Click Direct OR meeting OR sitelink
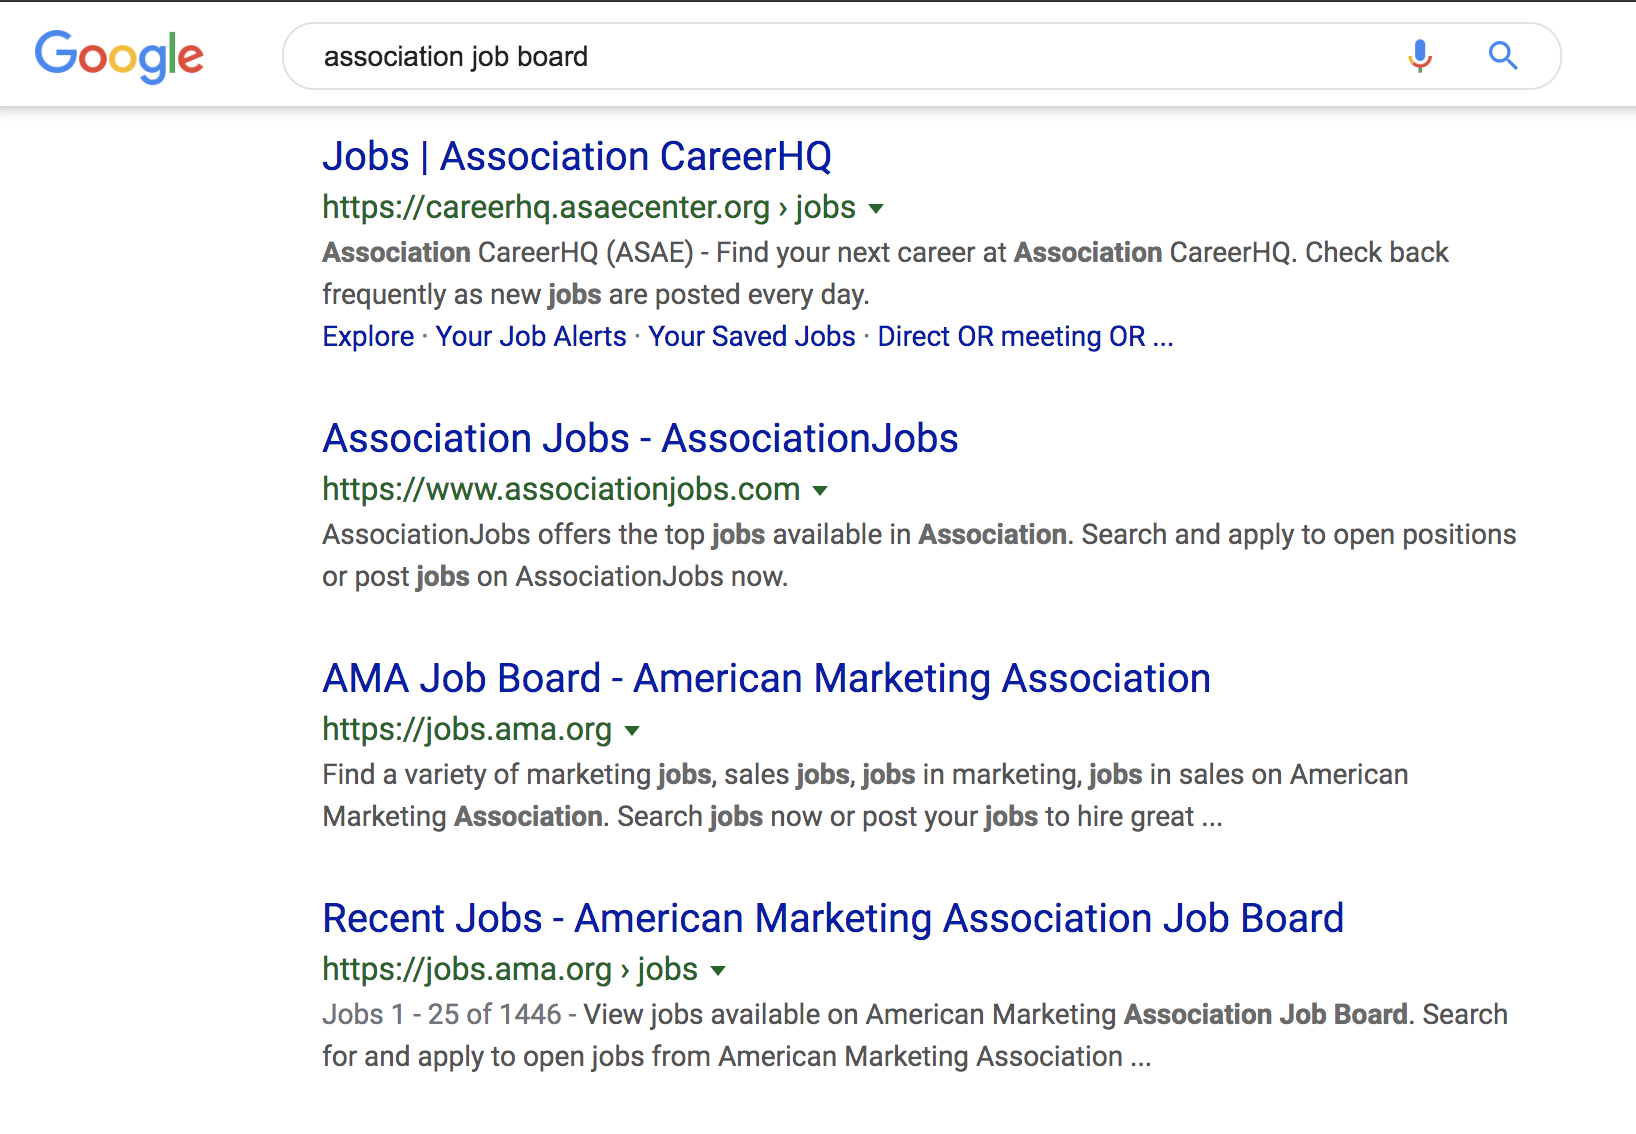Screen dimensions: 1636x1134 coord(1025,337)
